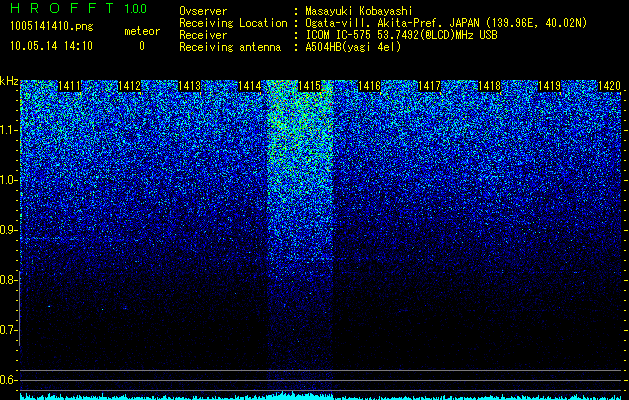Click the ICOM IC-575 receiver text
This screenshot has width=629, height=400.
coord(401,35)
